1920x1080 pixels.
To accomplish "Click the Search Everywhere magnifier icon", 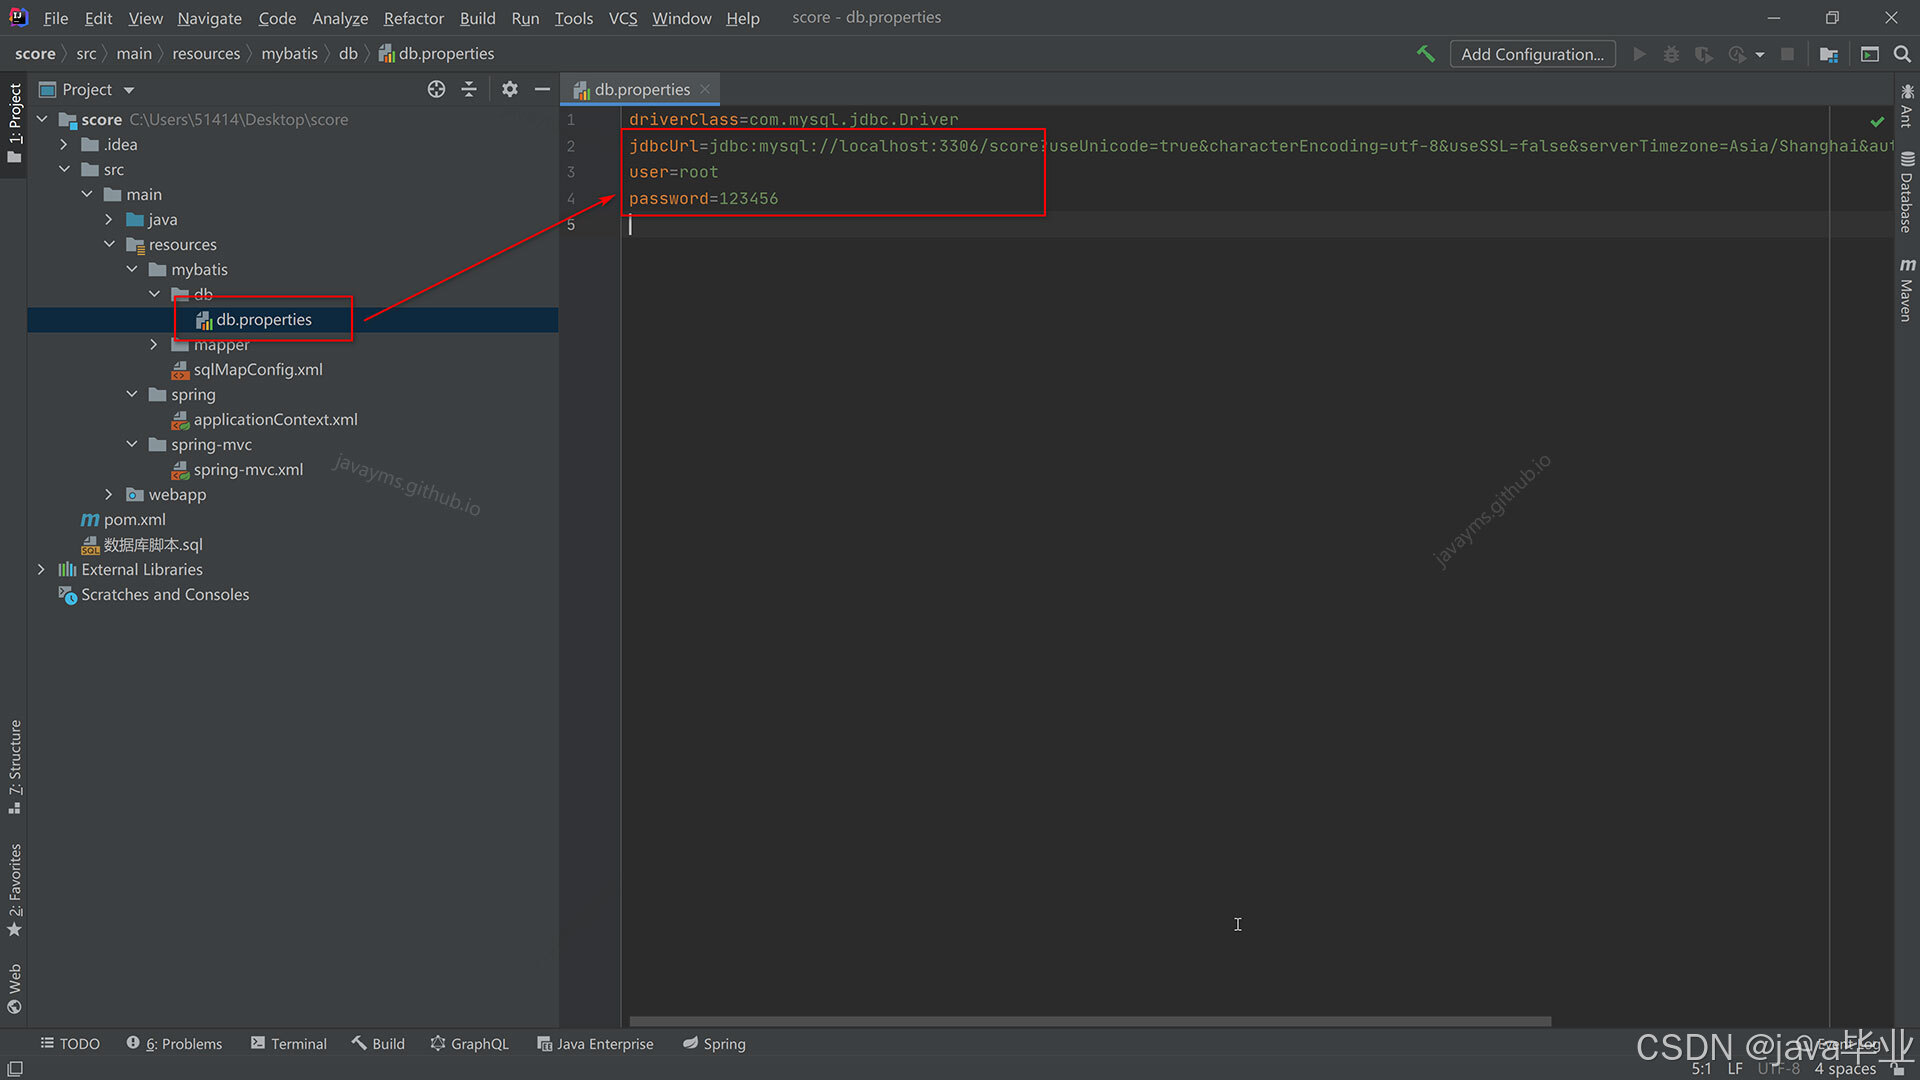I will point(1902,53).
